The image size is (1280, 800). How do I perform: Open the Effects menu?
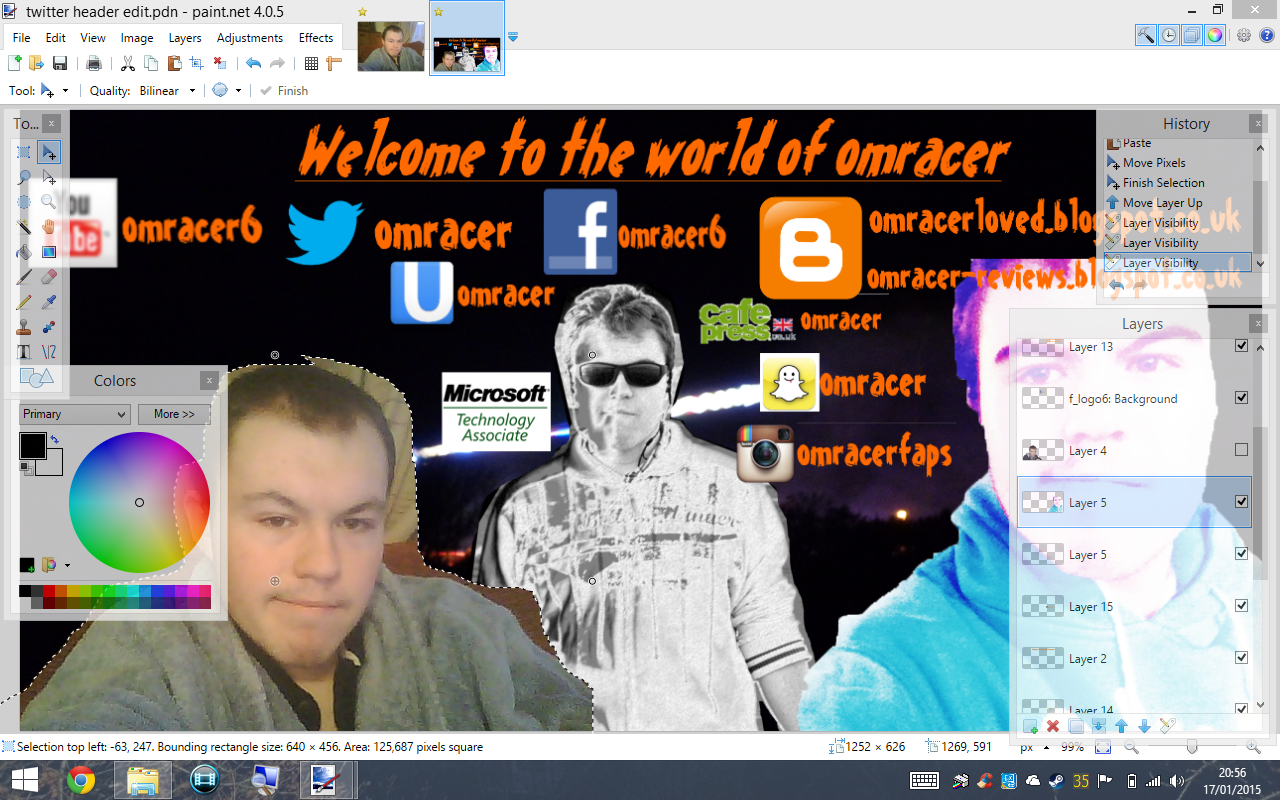tap(316, 38)
